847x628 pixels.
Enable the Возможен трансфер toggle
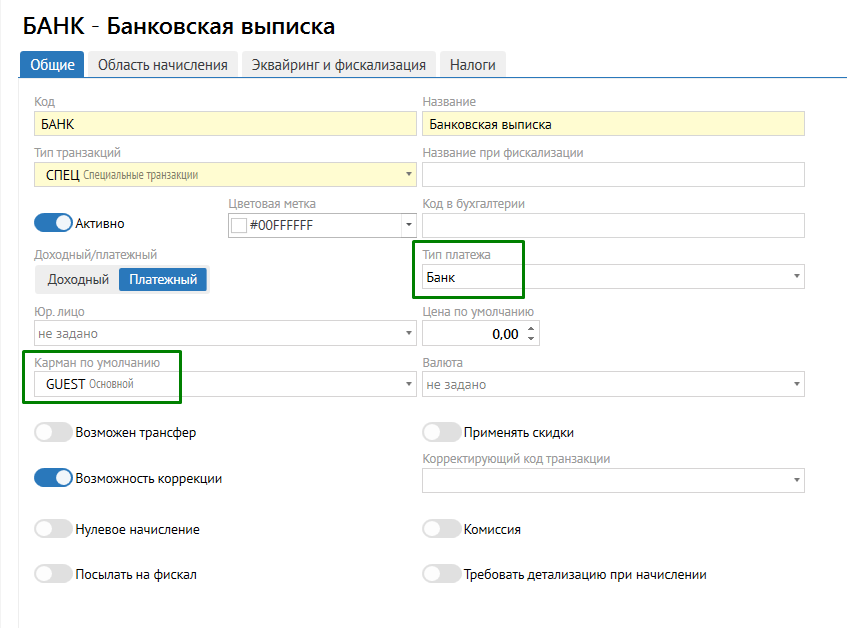(54, 433)
